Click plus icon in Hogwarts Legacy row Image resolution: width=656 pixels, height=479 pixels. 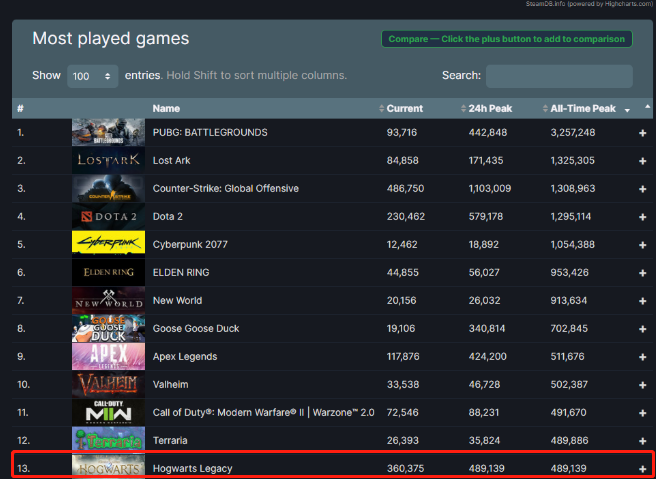643,469
